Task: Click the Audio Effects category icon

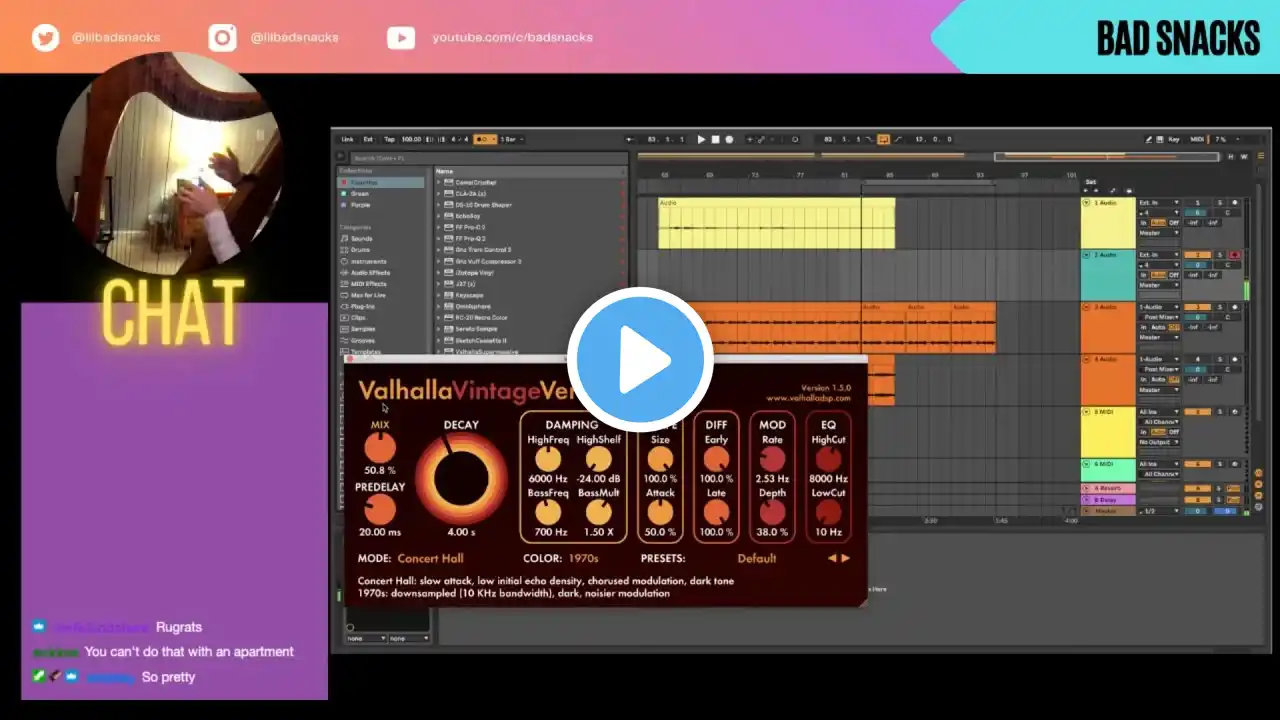Action: coord(344,272)
